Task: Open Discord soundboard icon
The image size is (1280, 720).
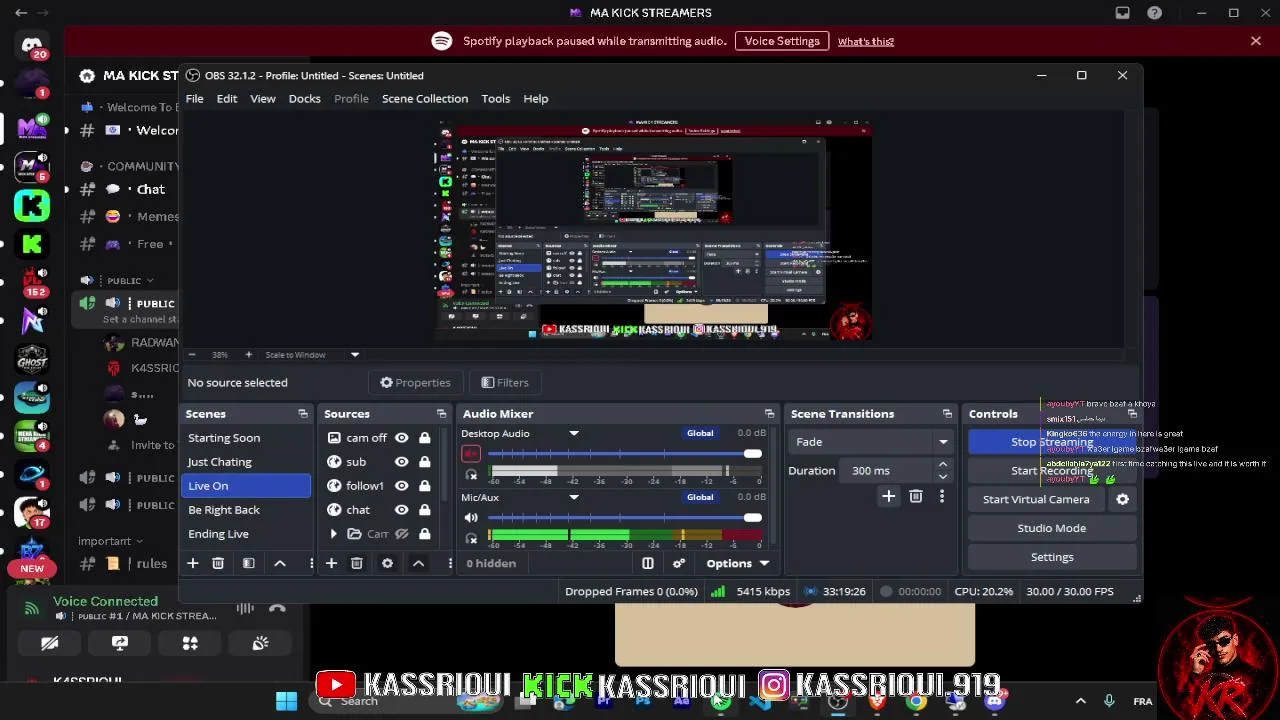Action: tap(260, 643)
